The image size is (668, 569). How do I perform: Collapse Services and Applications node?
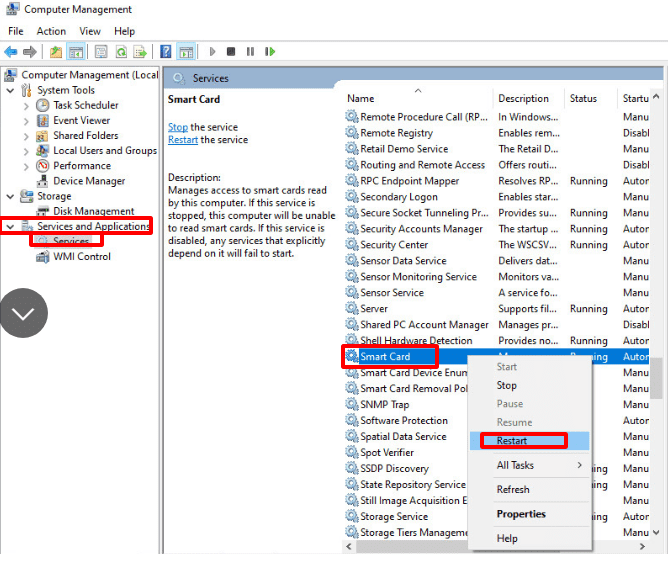11,227
